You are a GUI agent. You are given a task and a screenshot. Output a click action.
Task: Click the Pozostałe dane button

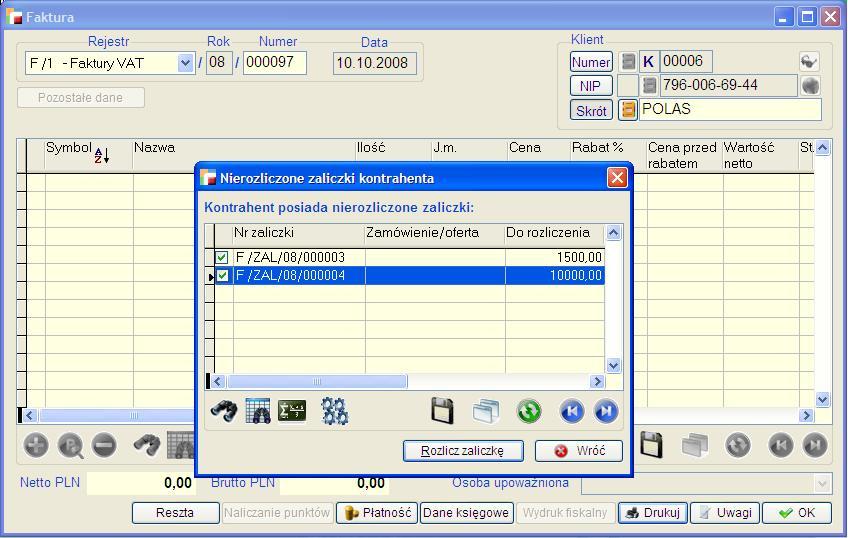point(81,98)
